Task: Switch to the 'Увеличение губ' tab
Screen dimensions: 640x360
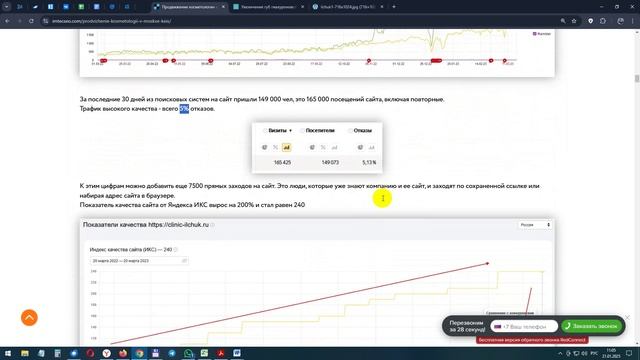Action: (x=268, y=7)
